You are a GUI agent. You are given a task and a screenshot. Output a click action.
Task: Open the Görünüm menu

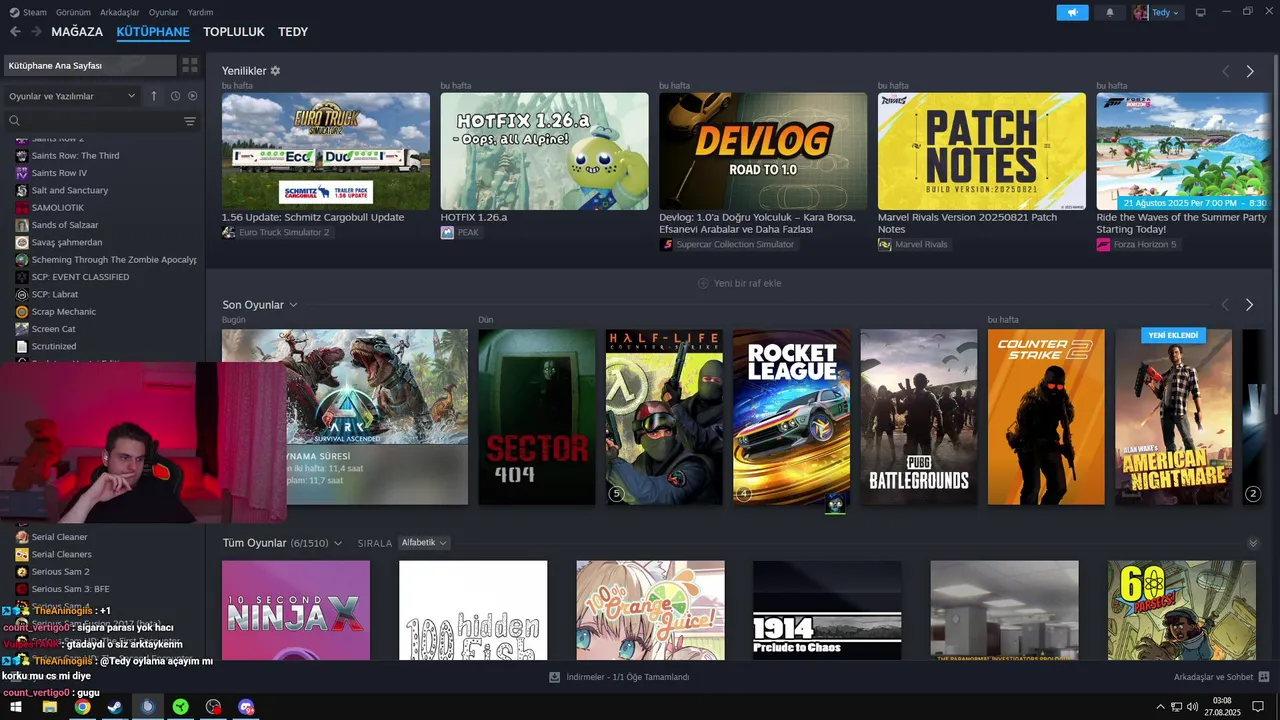pyautogui.click(x=73, y=12)
